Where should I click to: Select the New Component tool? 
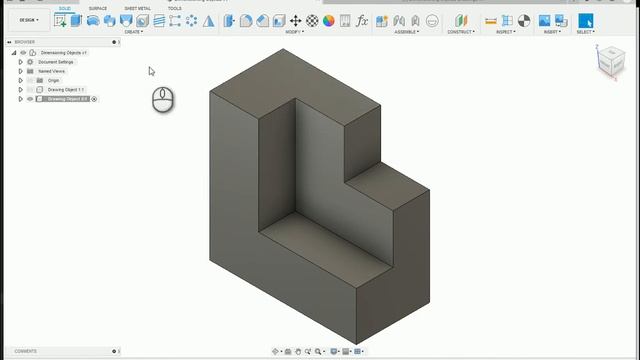point(382,20)
